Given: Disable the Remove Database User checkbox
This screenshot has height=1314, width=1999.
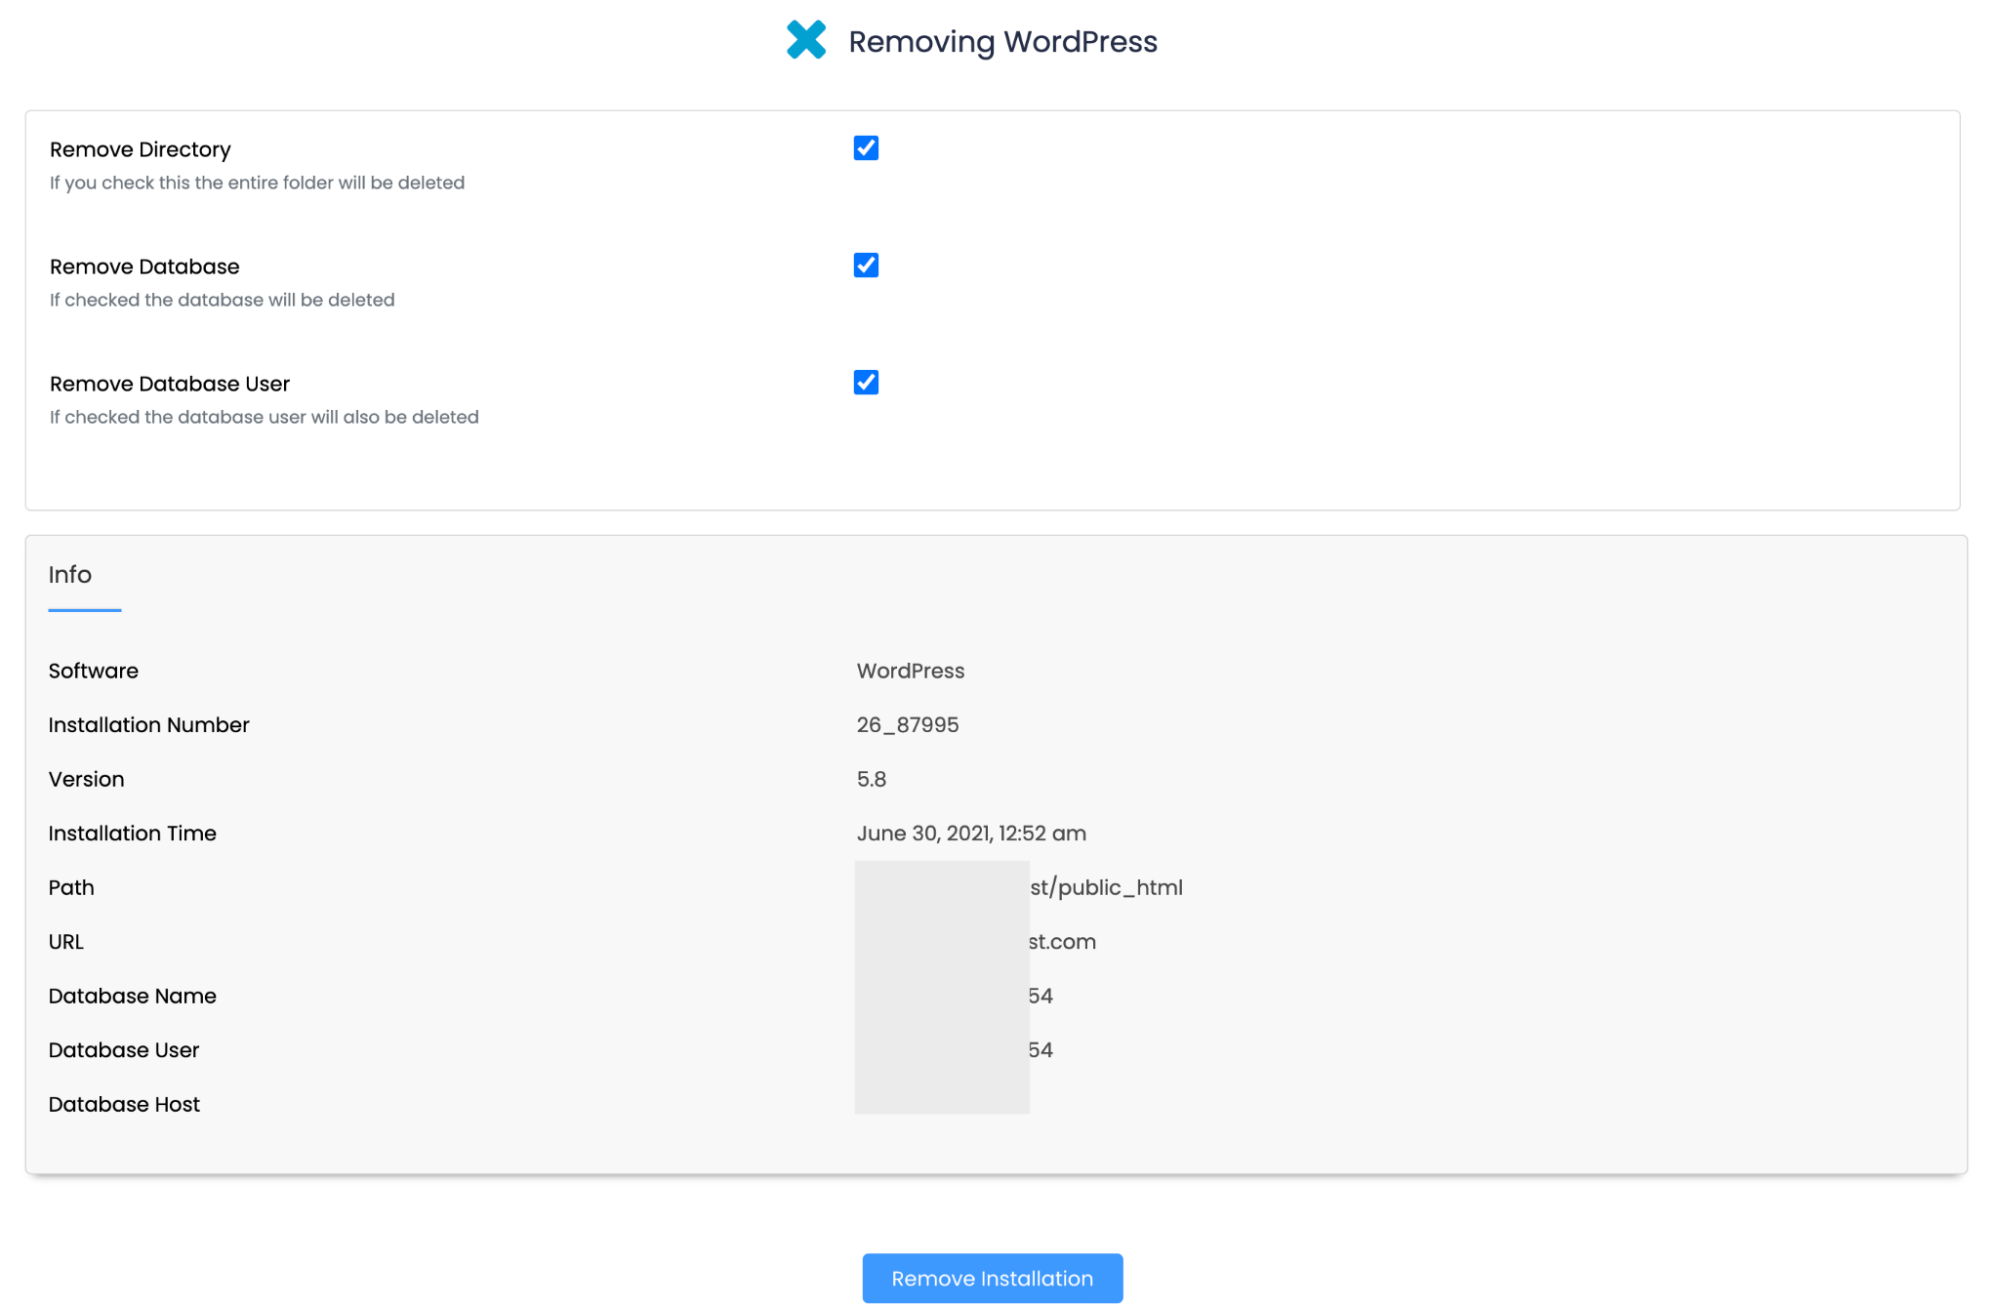Looking at the screenshot, I should coord(865,382).
